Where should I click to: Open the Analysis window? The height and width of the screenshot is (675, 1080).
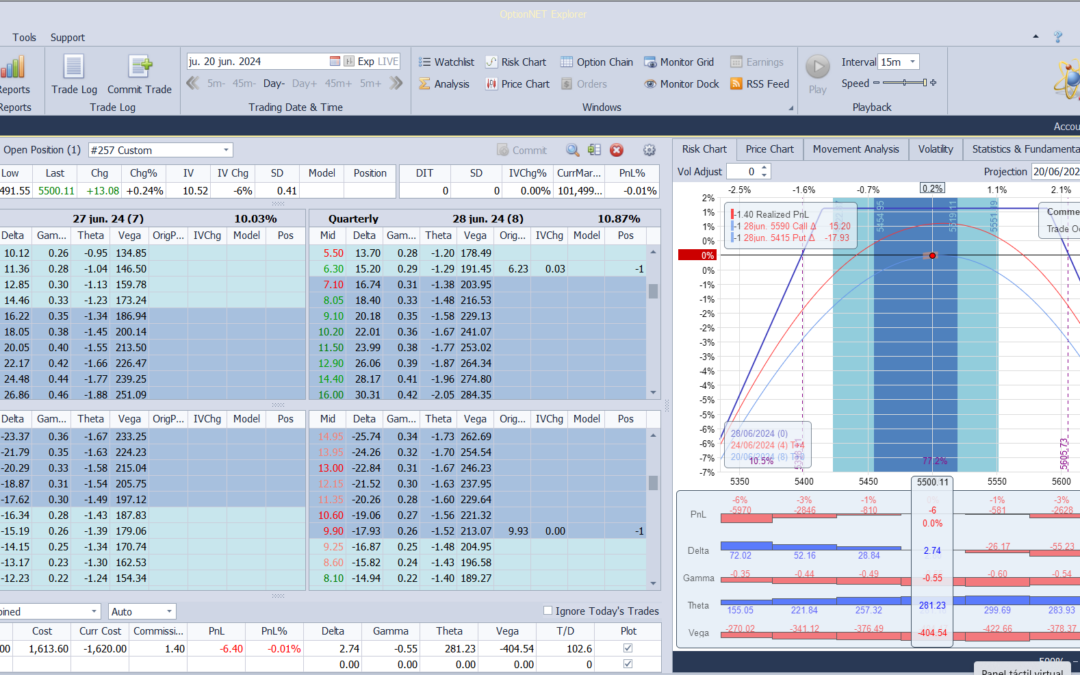click(444, 84)
